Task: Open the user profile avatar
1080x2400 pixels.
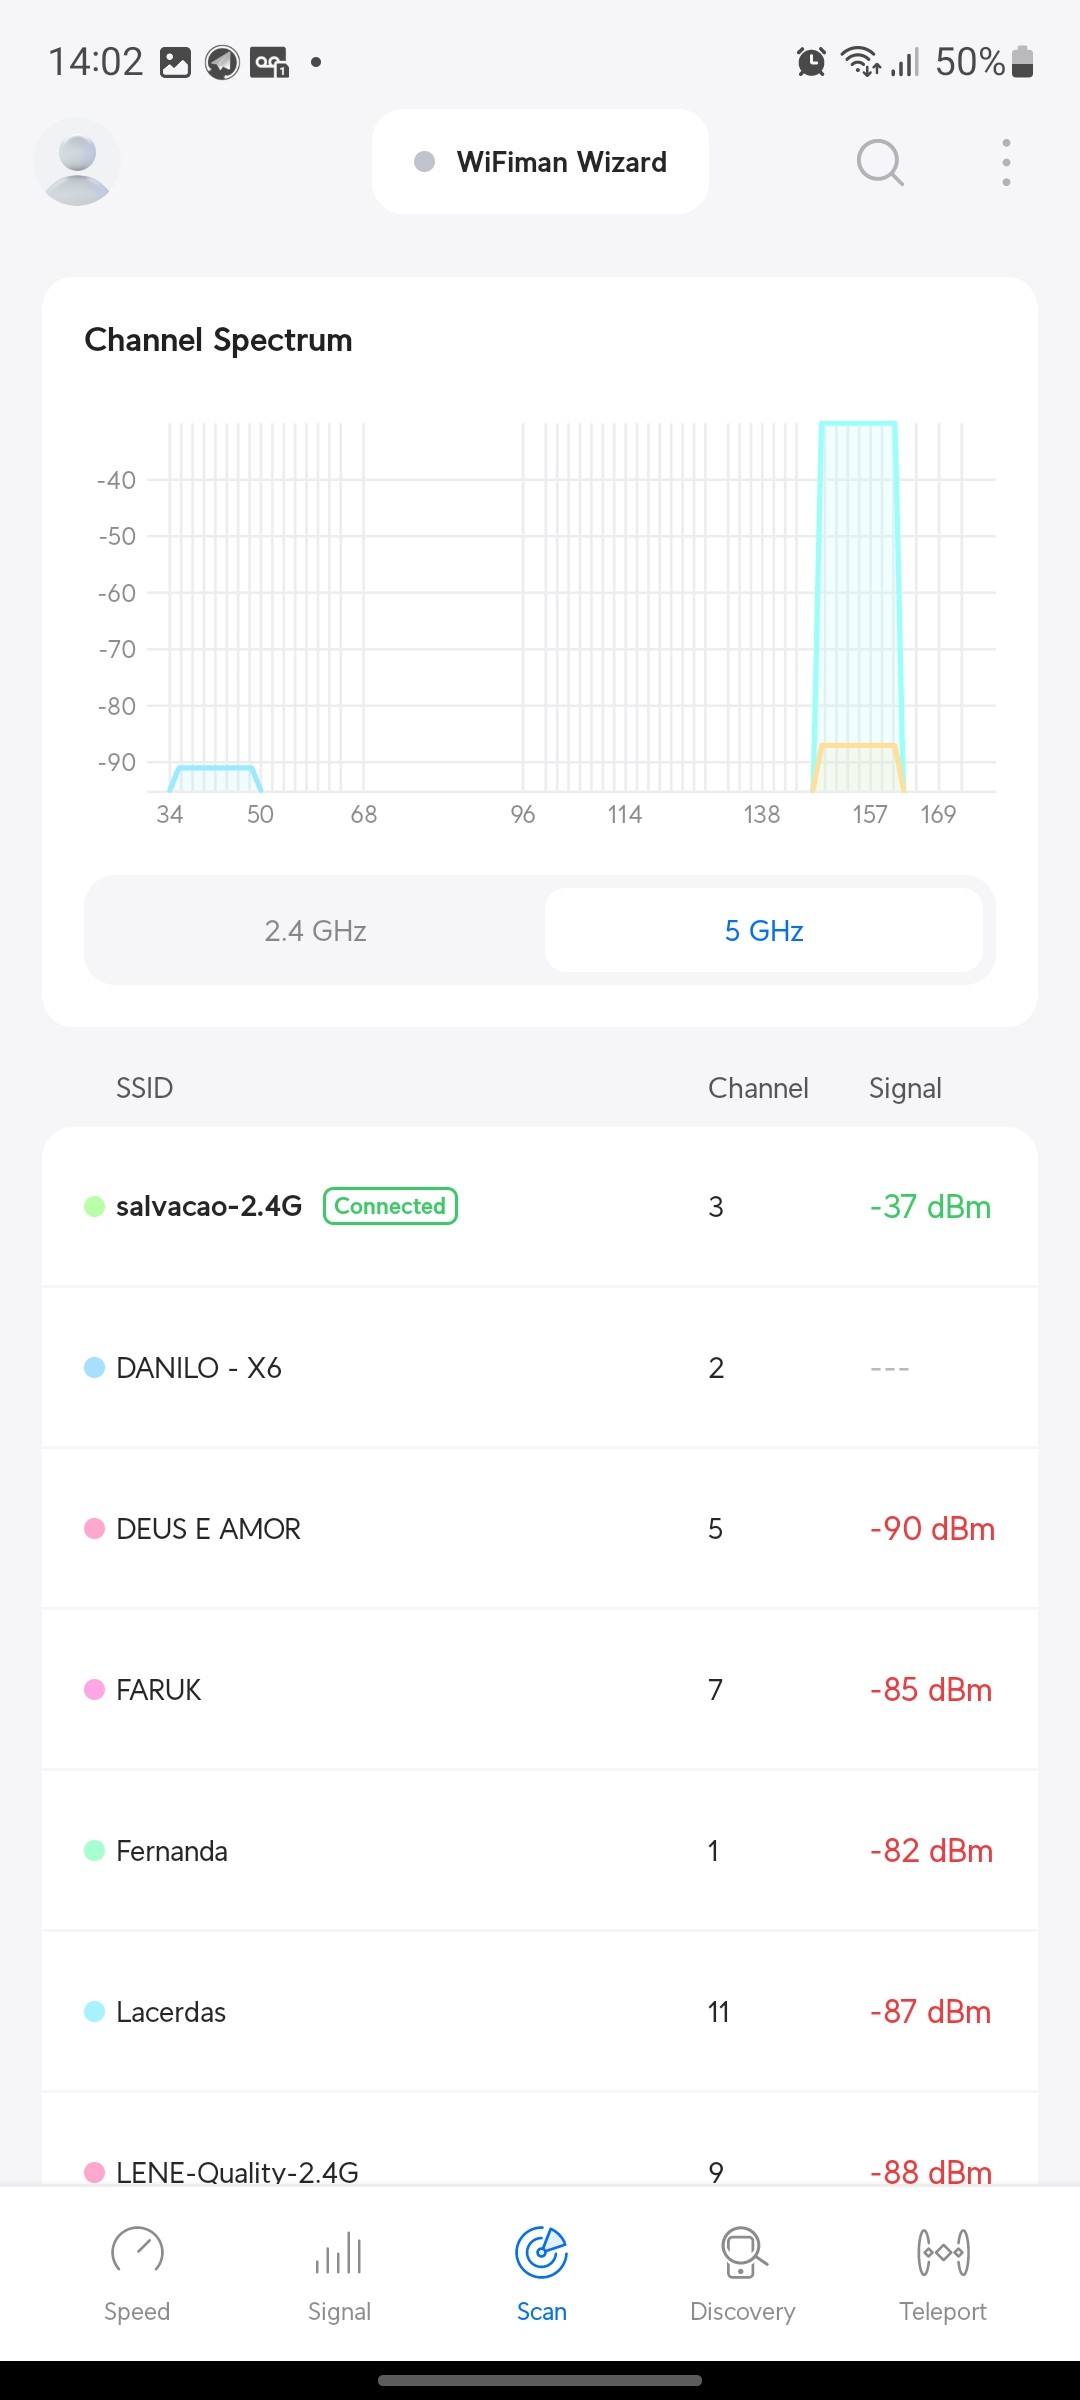Action: click(x=77, y=162)
